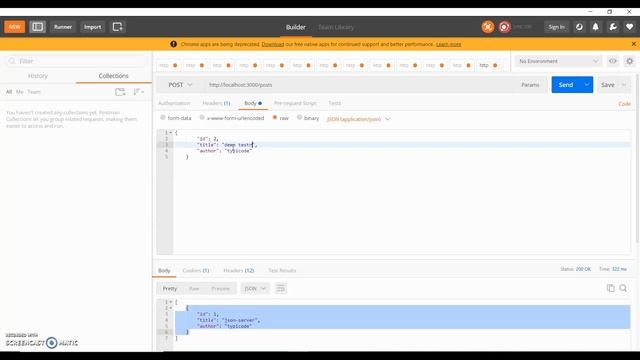
Task: Select the x-www-form-urlencoded radio button
Action: pyautogui.click(x=202, y=118)
